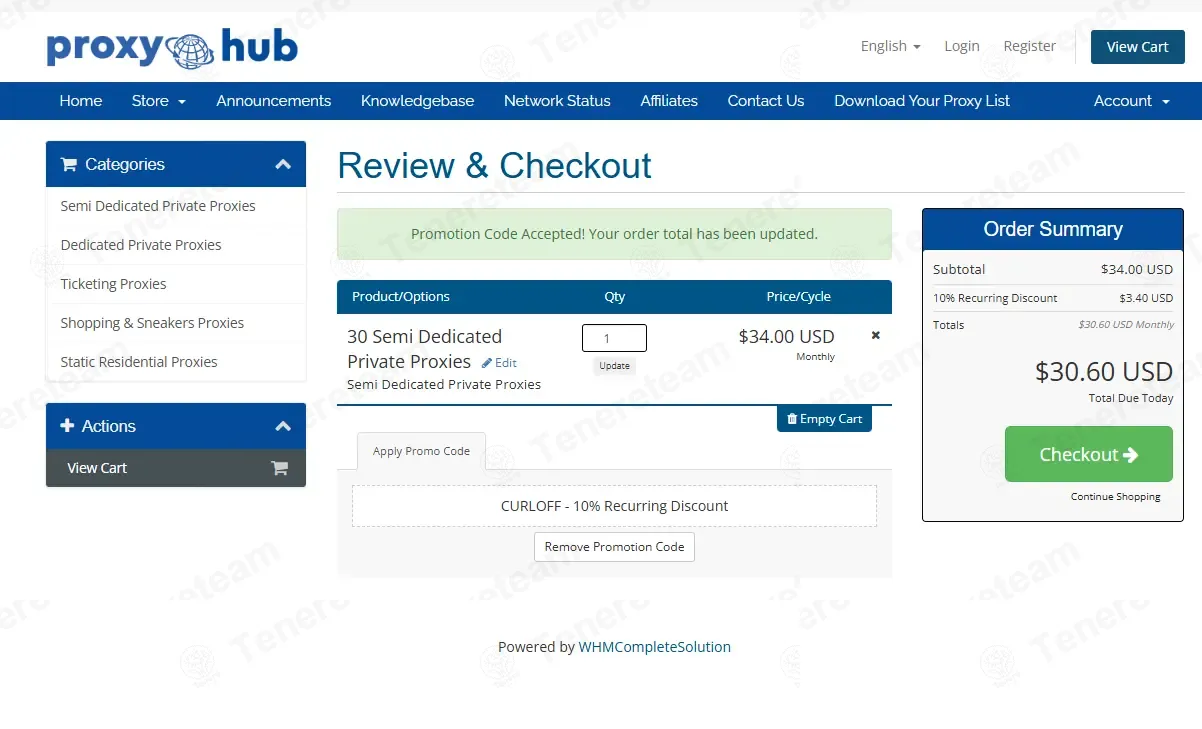Open the Knowledgebase page
Image resolution: width=1202 pixels, height=729 pixels.
(417, 101)
